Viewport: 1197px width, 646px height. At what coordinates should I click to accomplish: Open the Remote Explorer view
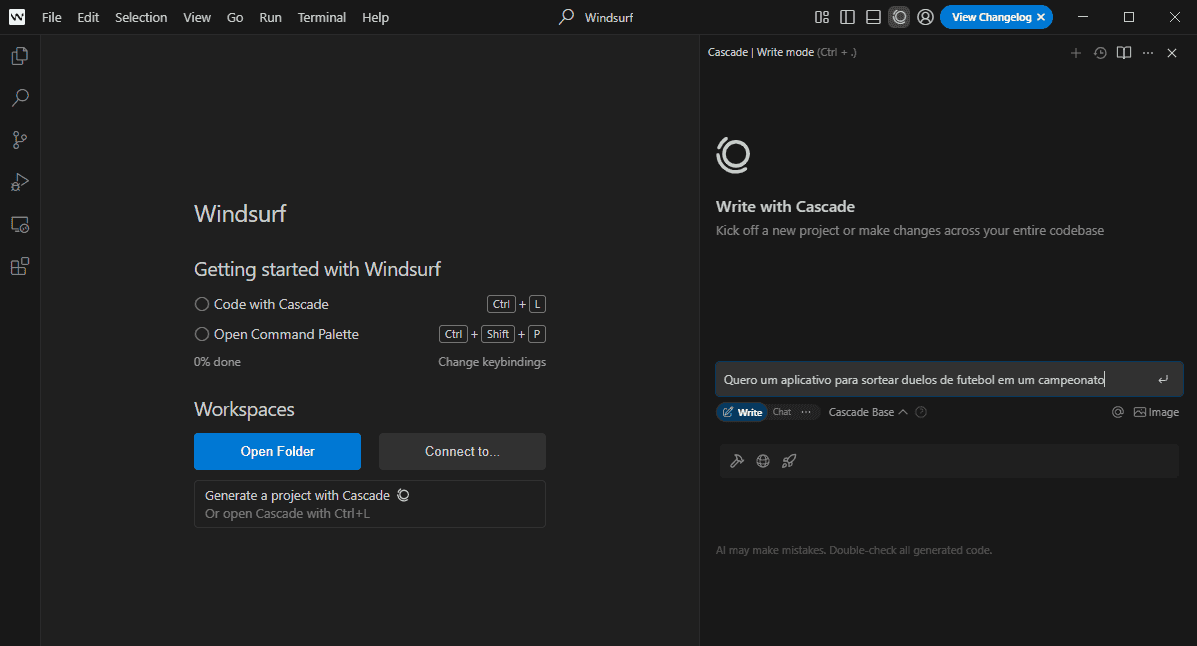(20, 224)
